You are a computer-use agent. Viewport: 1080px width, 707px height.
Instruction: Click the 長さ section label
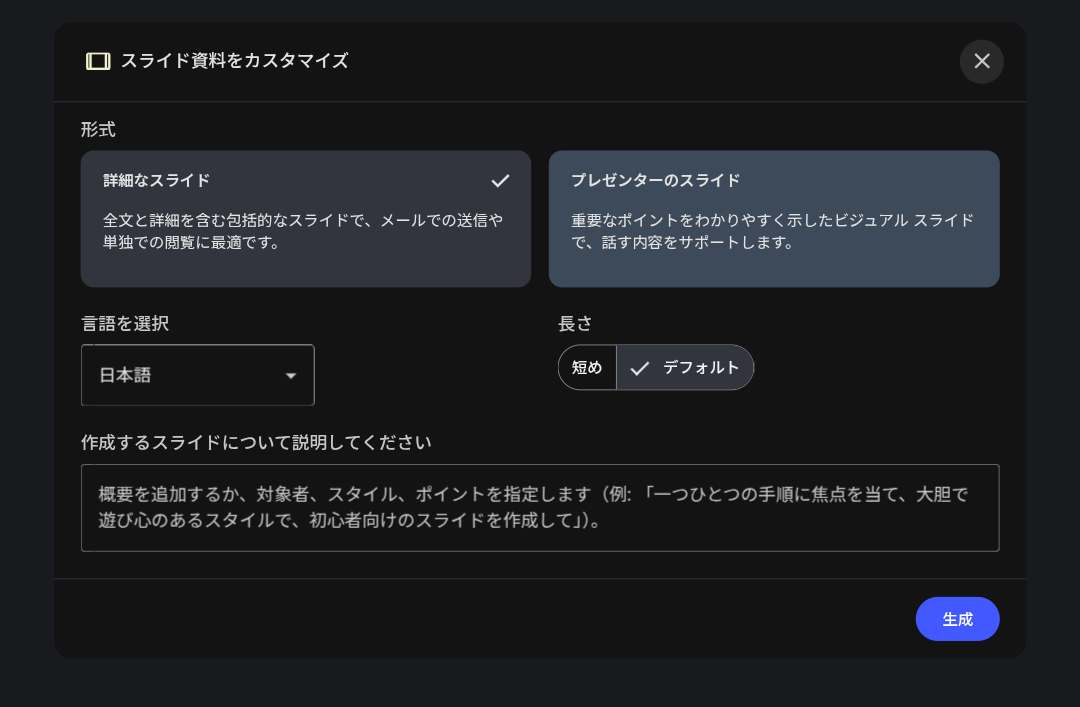[x=575, y=324]
